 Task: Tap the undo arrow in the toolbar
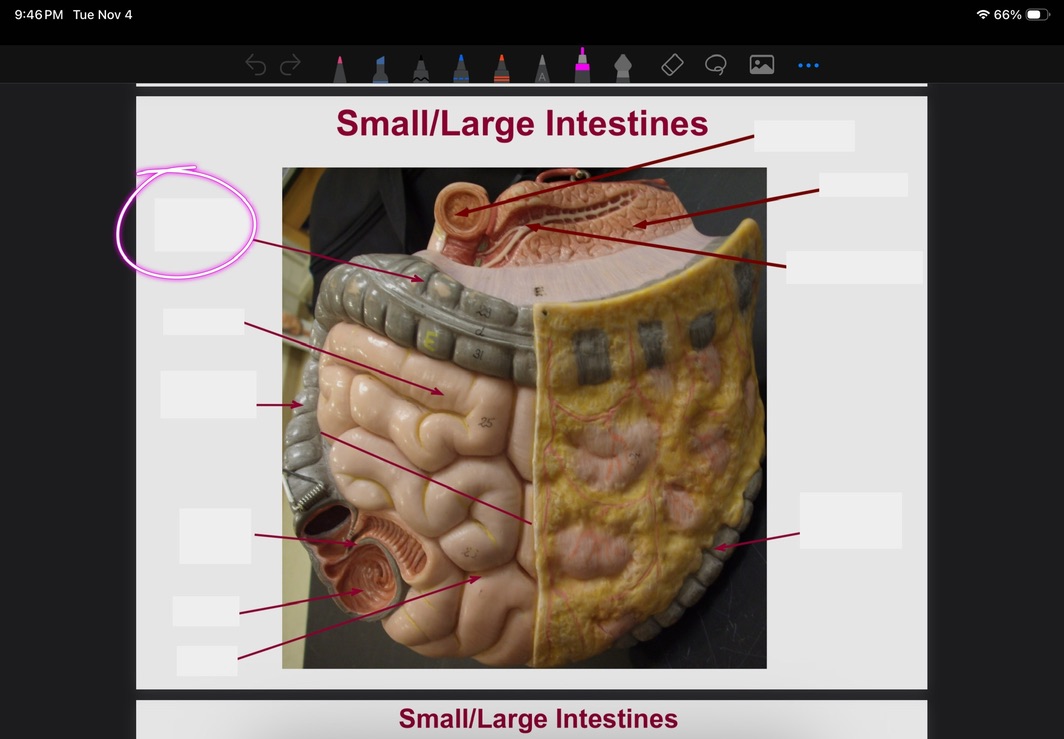pyautogui.click(x=256, y=66)
